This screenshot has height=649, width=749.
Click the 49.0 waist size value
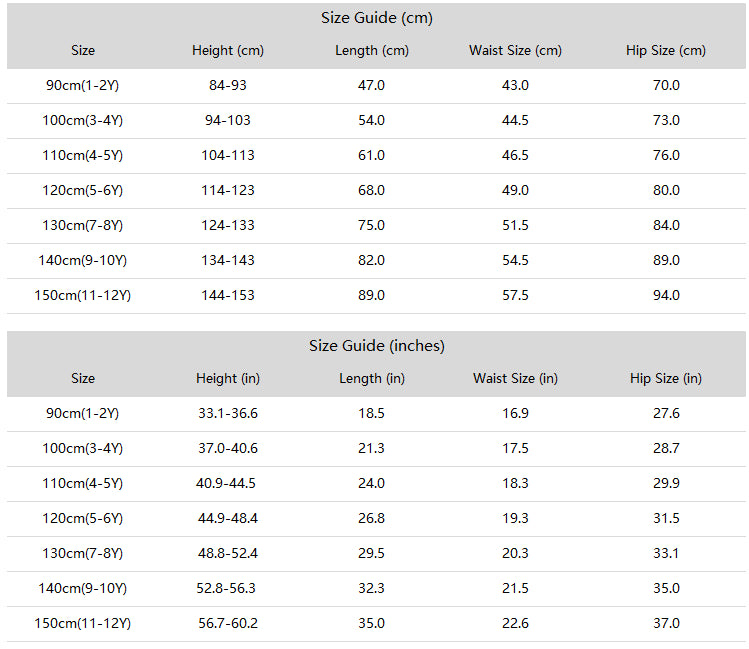(515, 190)
